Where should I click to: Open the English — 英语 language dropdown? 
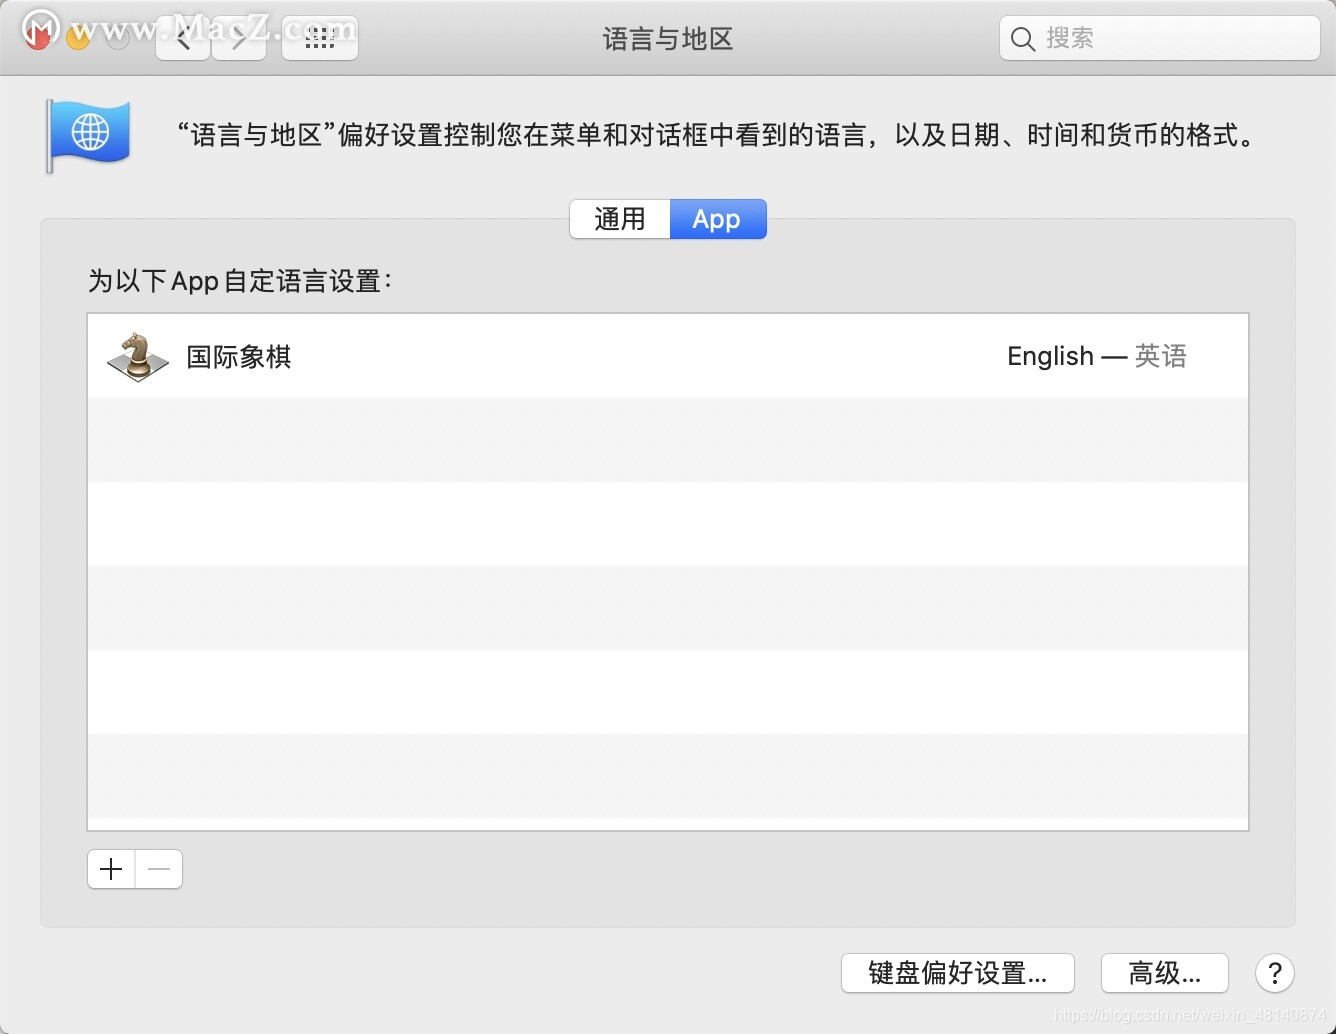1097,356
